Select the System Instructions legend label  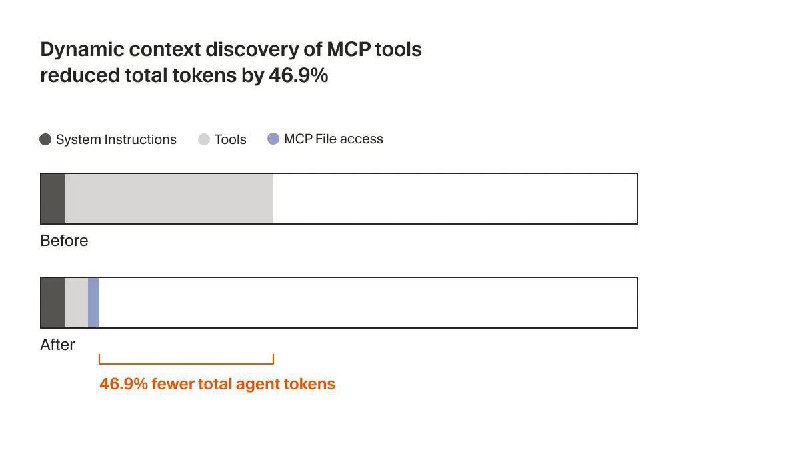point(116,140)
